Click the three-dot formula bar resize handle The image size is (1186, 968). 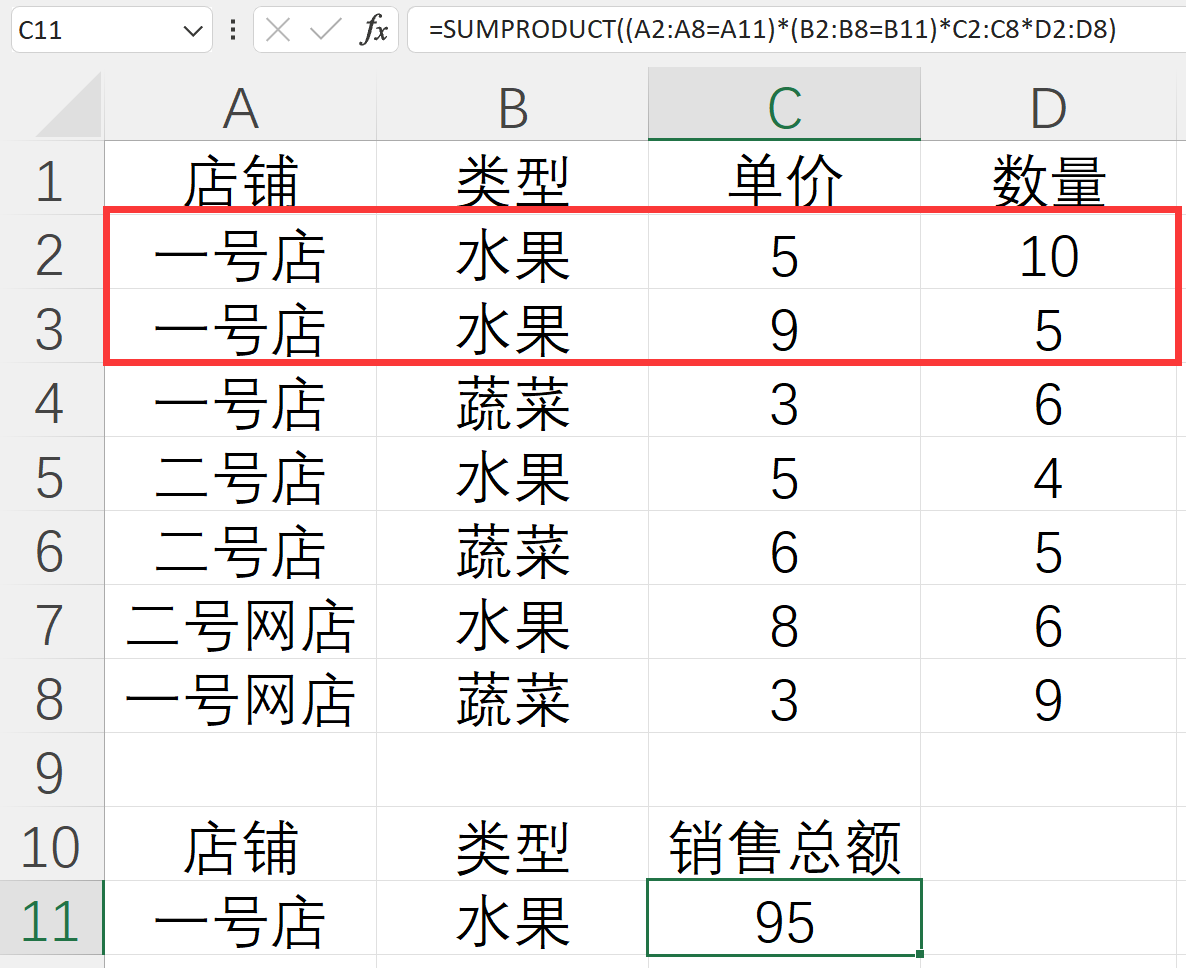coord(233,30)
